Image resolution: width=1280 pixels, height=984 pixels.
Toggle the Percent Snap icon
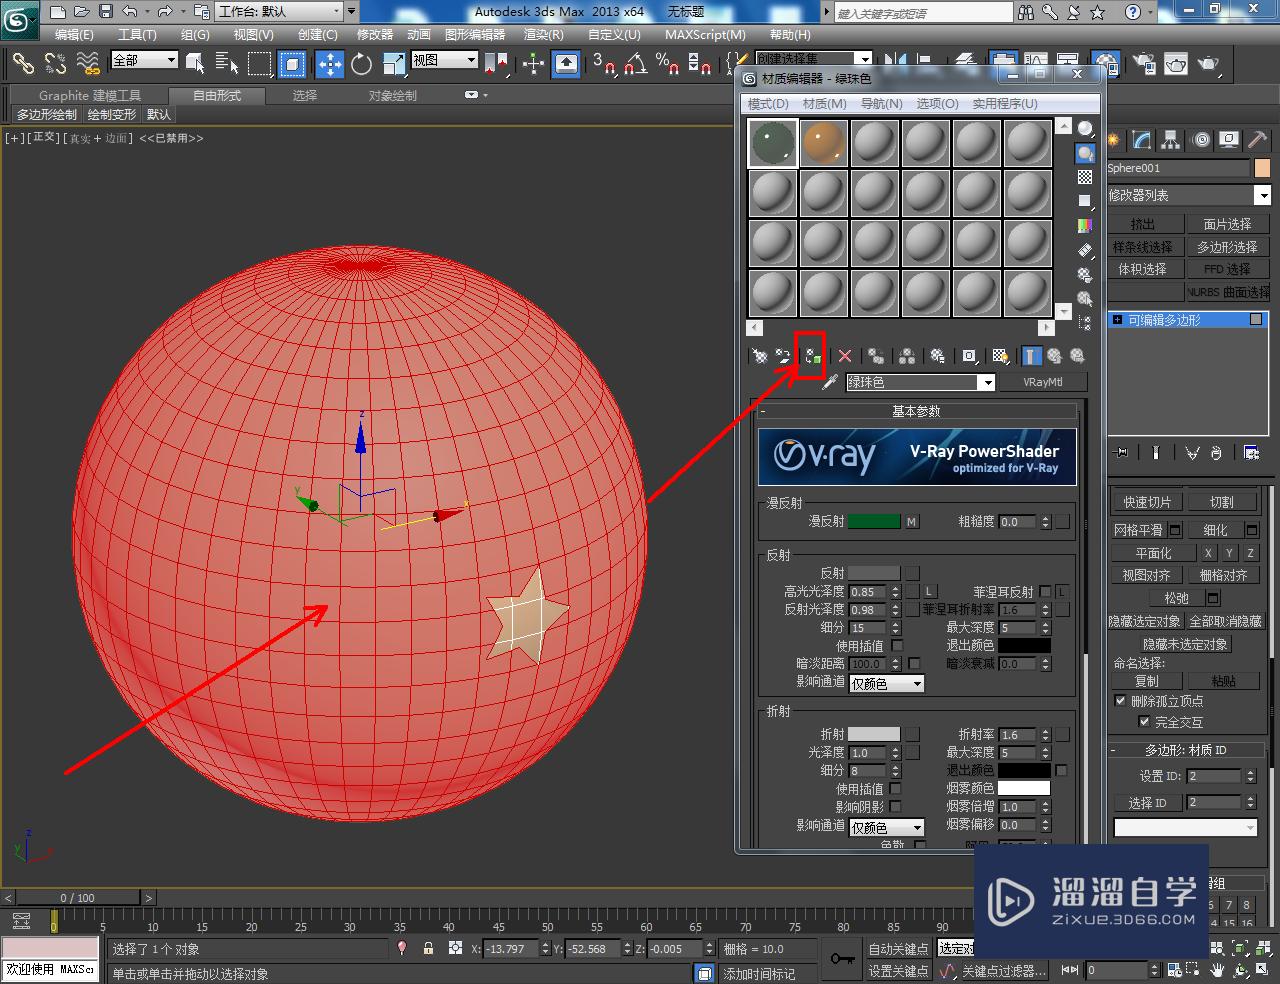pyautogui.click(x=667, y=64)
